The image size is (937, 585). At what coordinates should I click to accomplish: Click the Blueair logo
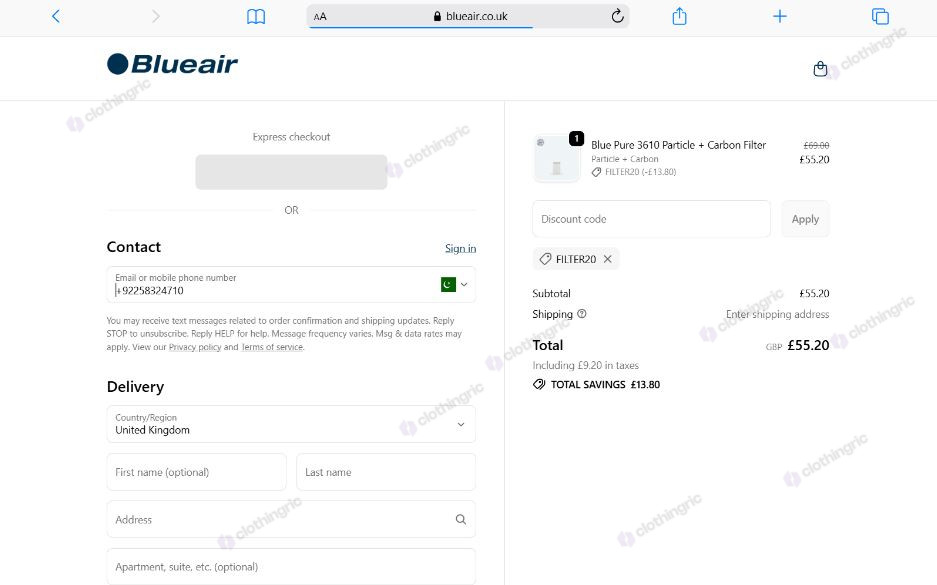172,64
